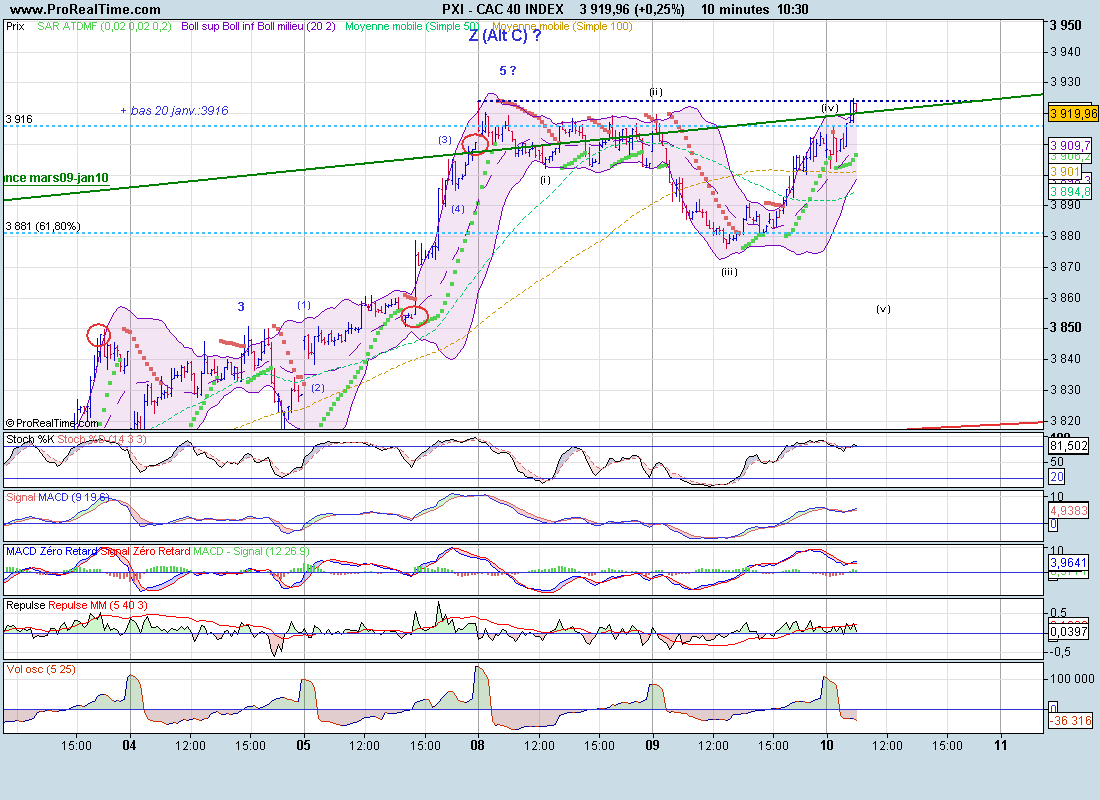Click the SAR ATDMF (0,02 0,02 0,2) label
Viewport: 1100px width, 800px height.
[105, 27]
